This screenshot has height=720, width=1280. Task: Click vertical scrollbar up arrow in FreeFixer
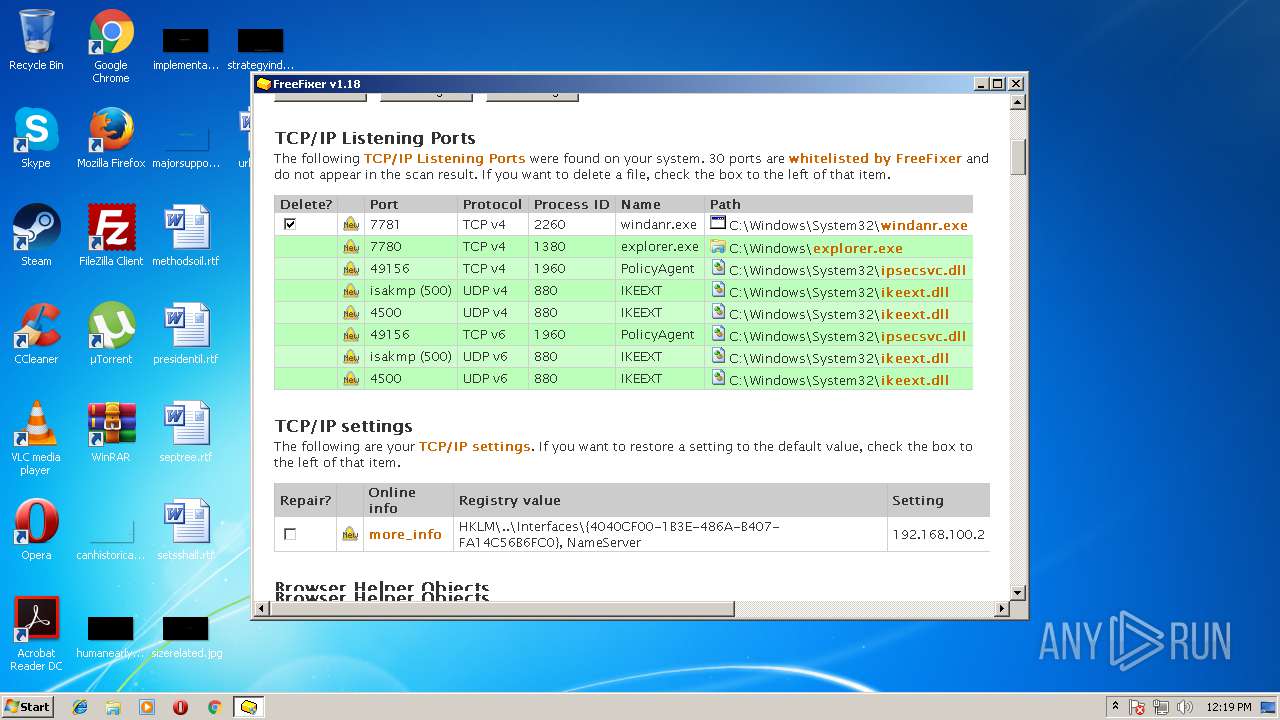click(x=1018, y=102)
